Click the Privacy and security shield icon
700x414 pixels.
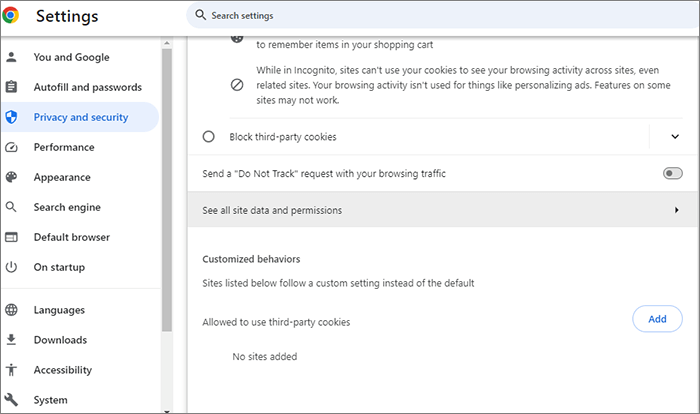(12, 117)
